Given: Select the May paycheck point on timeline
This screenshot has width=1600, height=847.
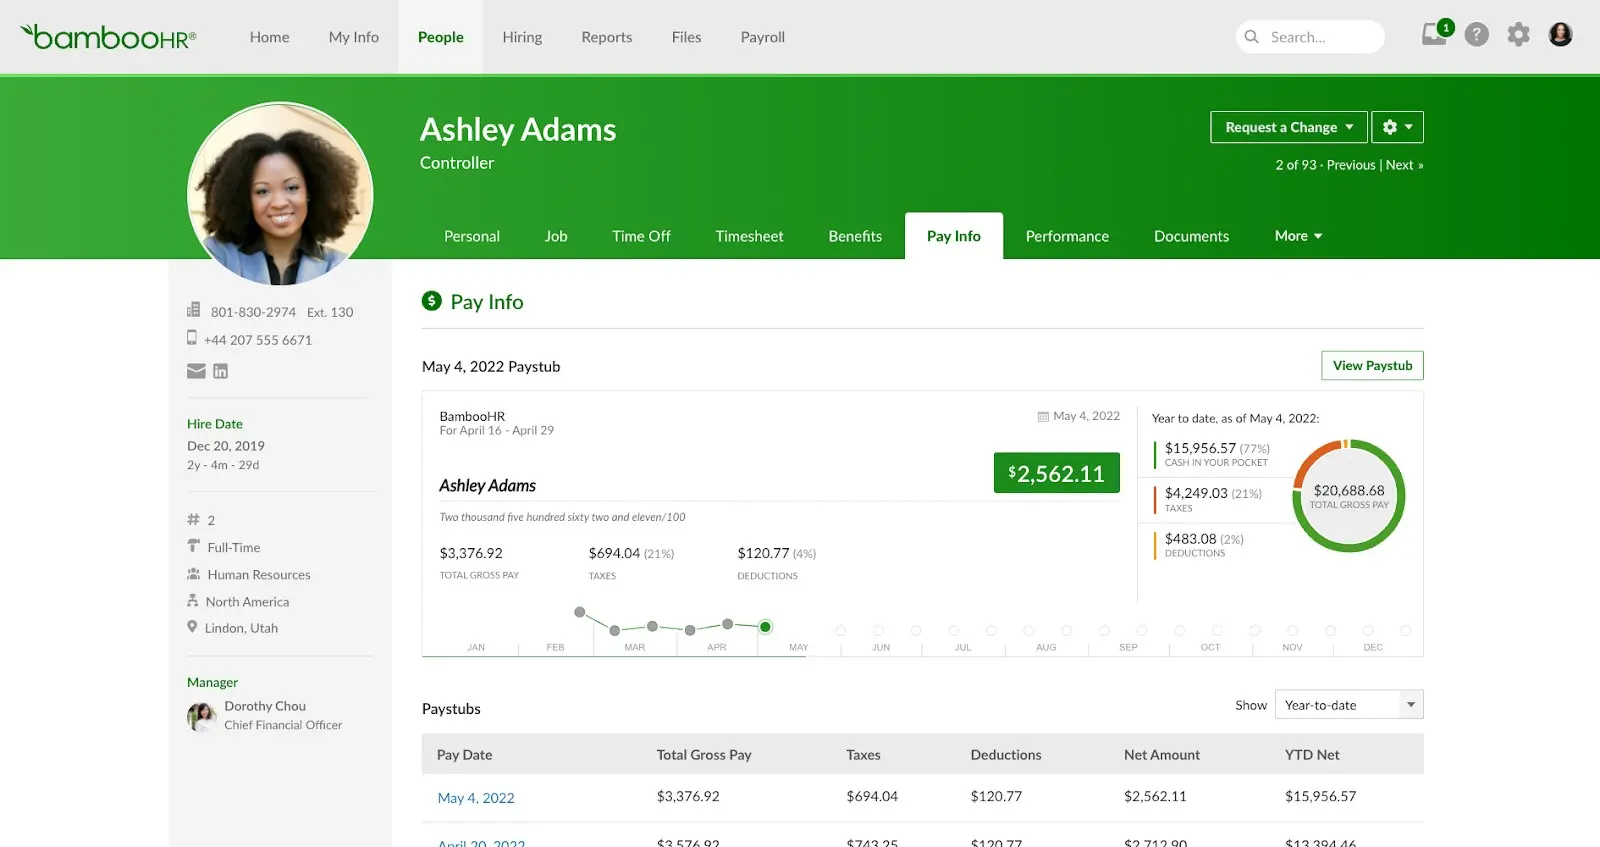Looking at the screenshot, I should [x=765, y=627].
